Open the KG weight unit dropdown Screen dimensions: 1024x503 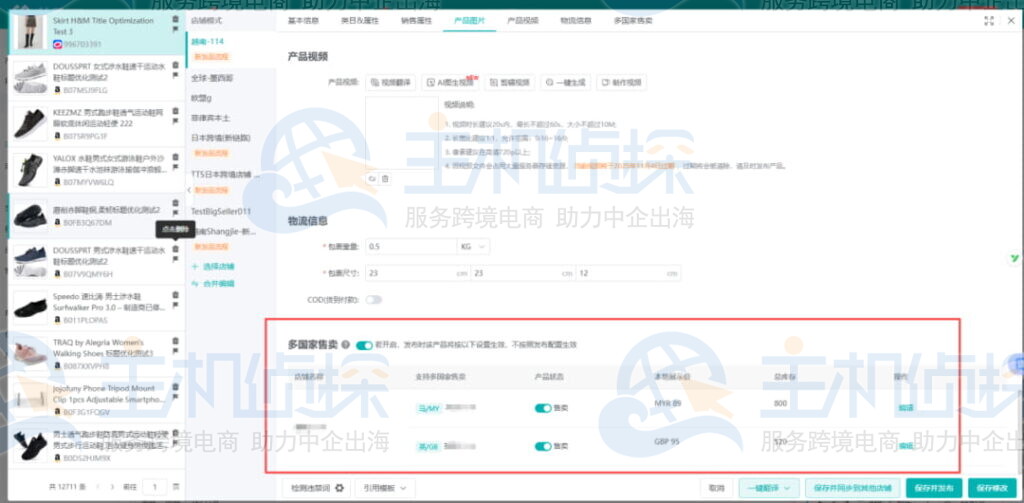point(473,246)
